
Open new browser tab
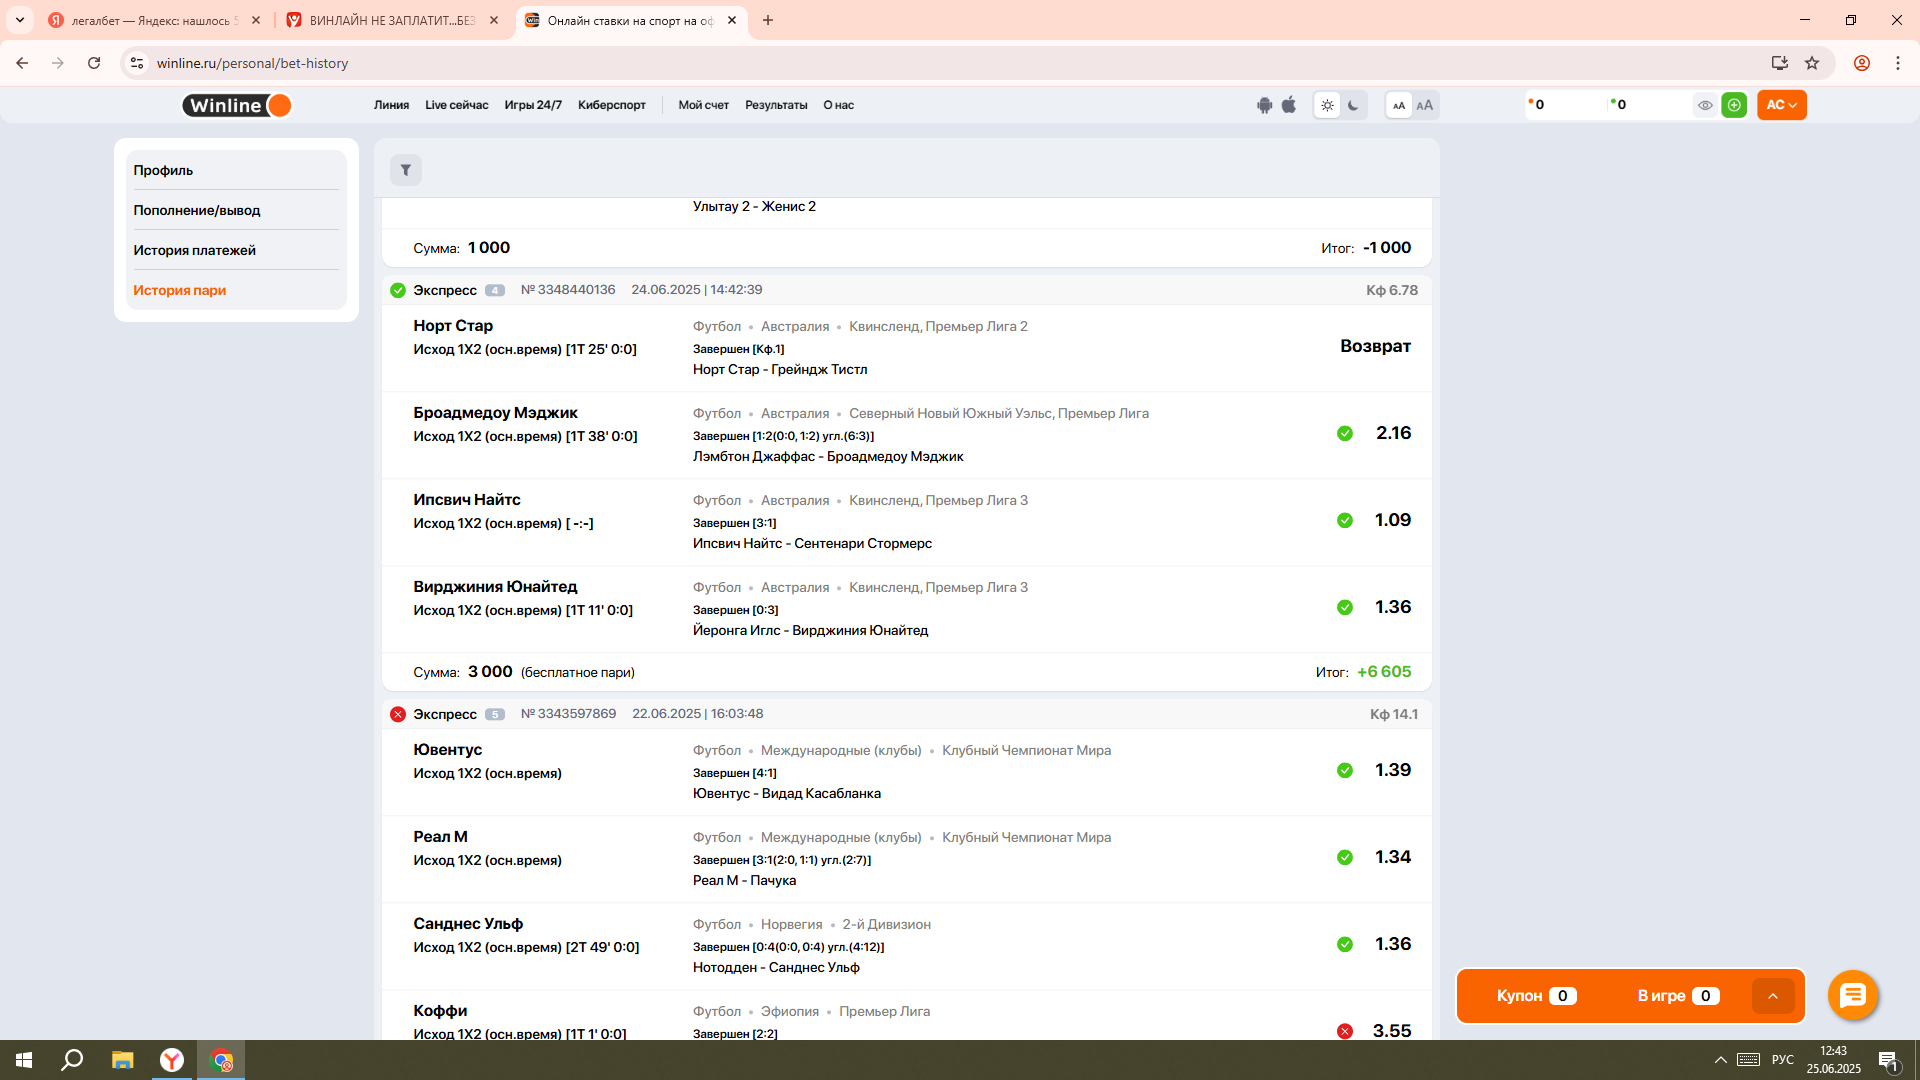768,20
